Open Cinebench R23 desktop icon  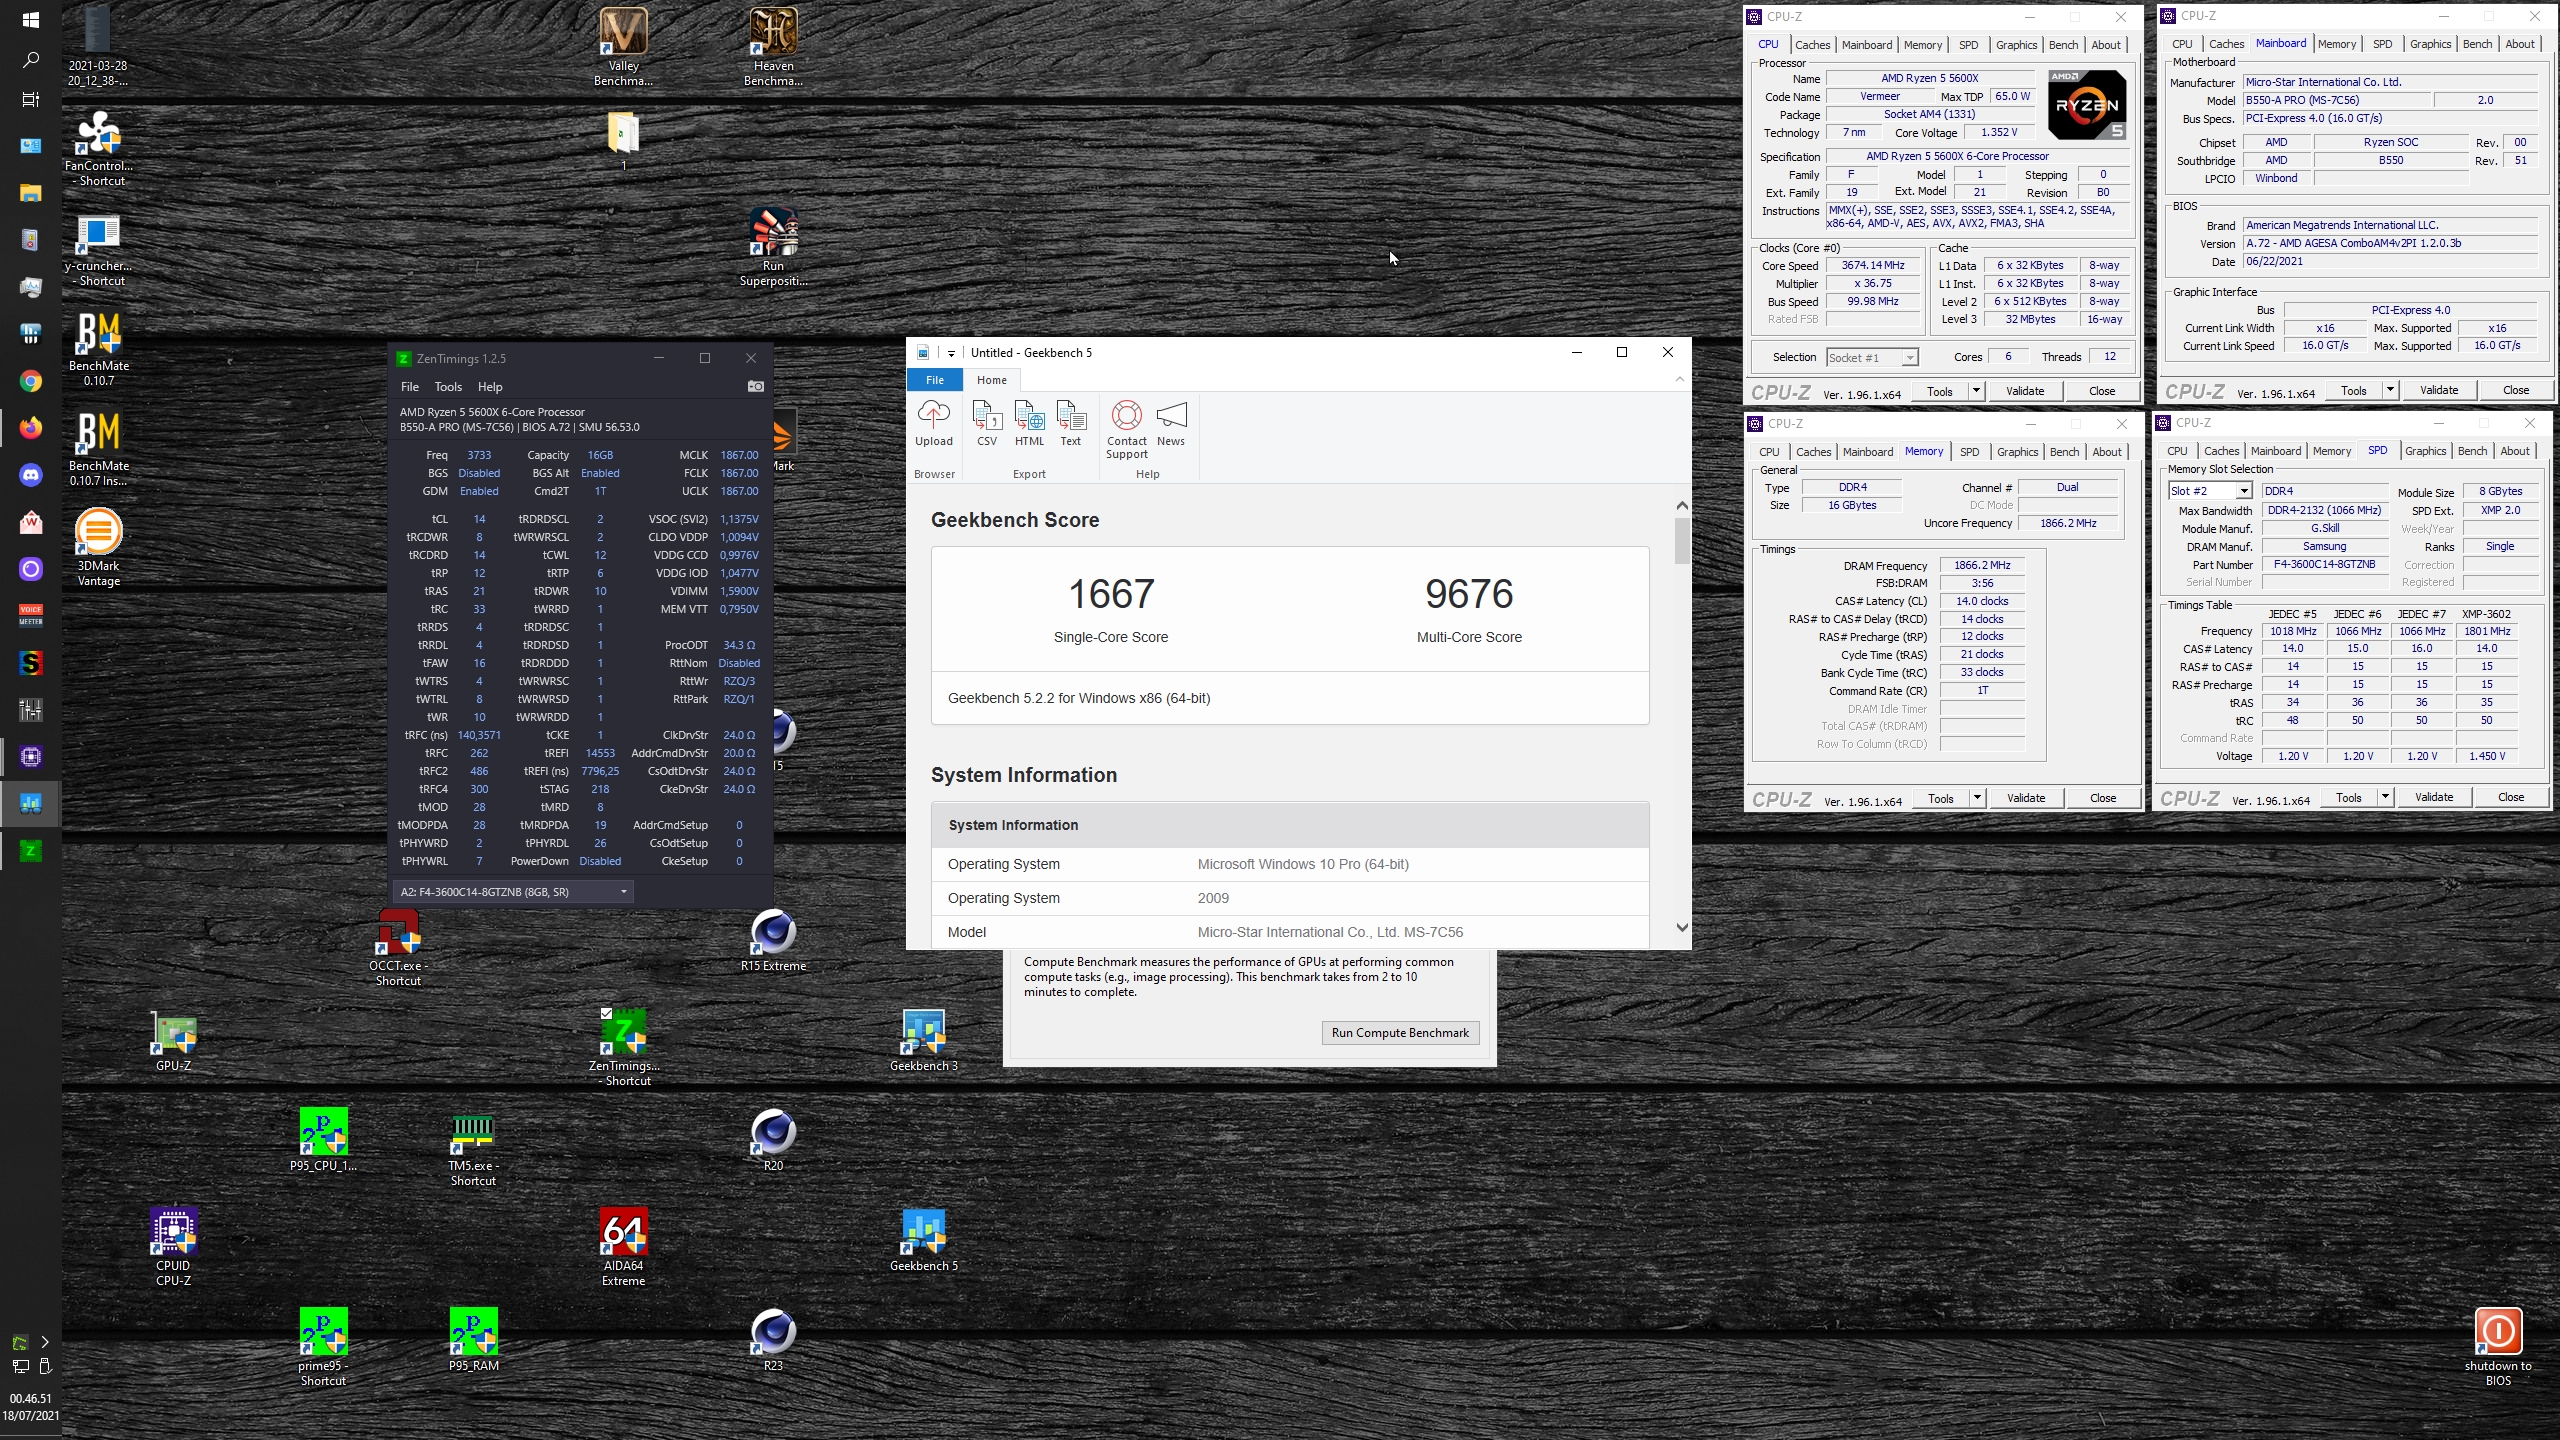[773, 1340]
